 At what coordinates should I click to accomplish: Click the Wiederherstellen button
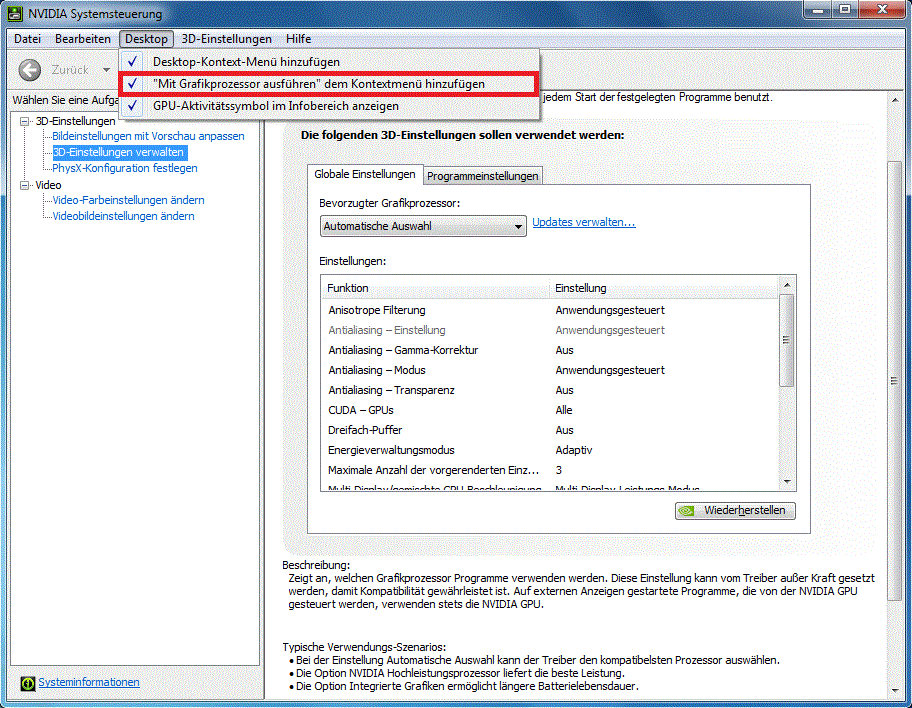(x=735, y=511)
